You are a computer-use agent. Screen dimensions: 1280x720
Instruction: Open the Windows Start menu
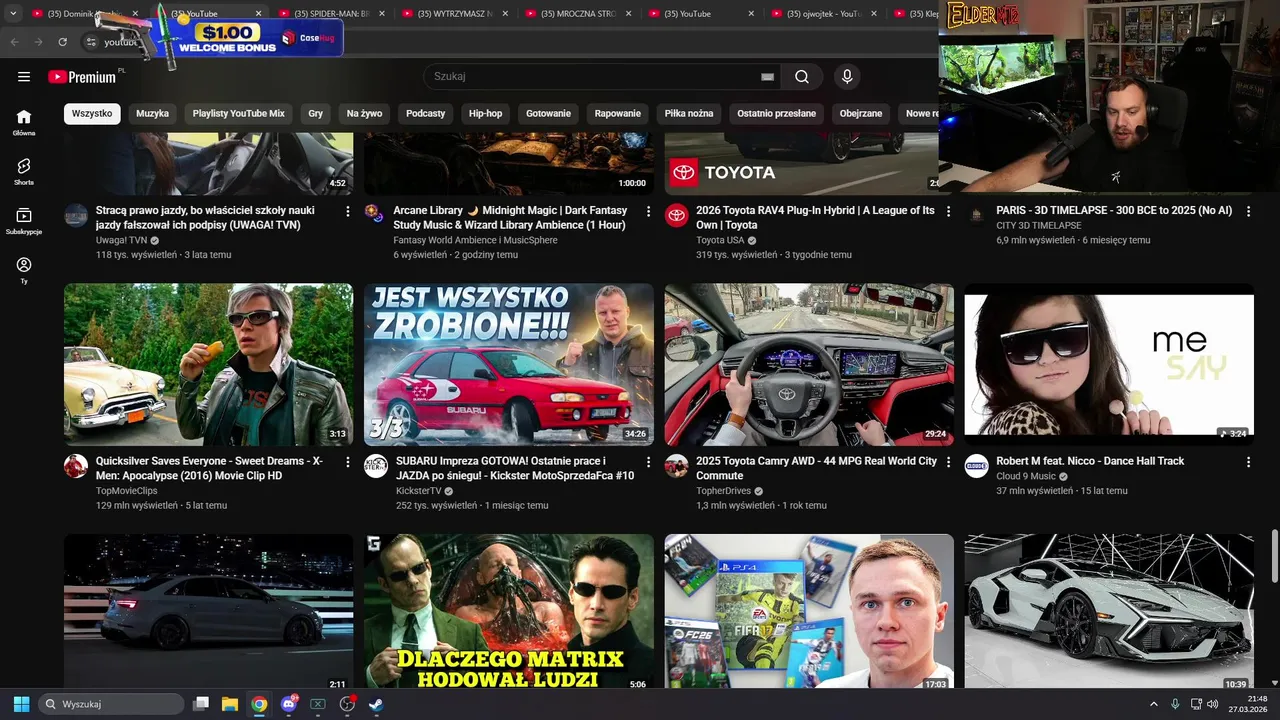pos(21,704)
